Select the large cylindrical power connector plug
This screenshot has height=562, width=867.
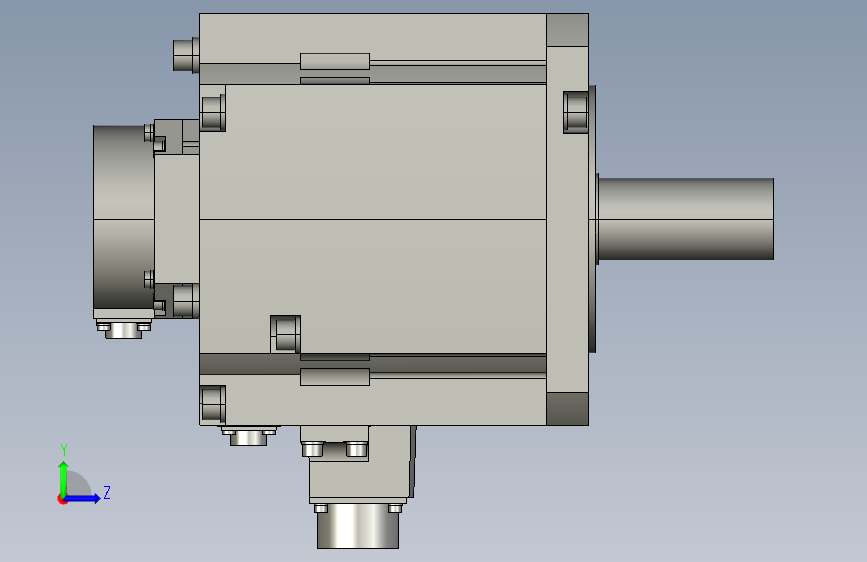coord(358,525)
